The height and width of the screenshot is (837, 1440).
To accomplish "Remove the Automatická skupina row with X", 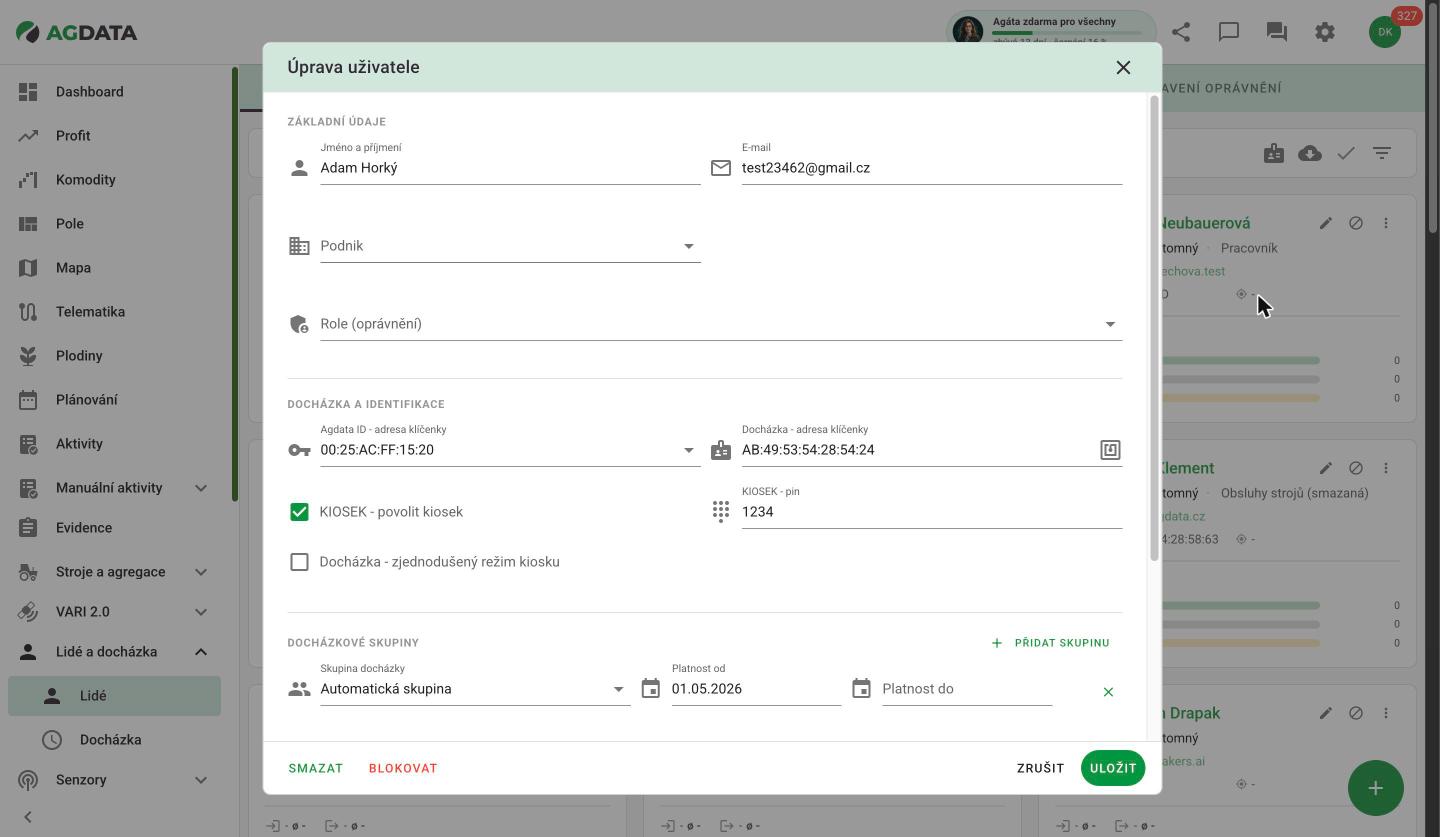I will (1108, 692).
